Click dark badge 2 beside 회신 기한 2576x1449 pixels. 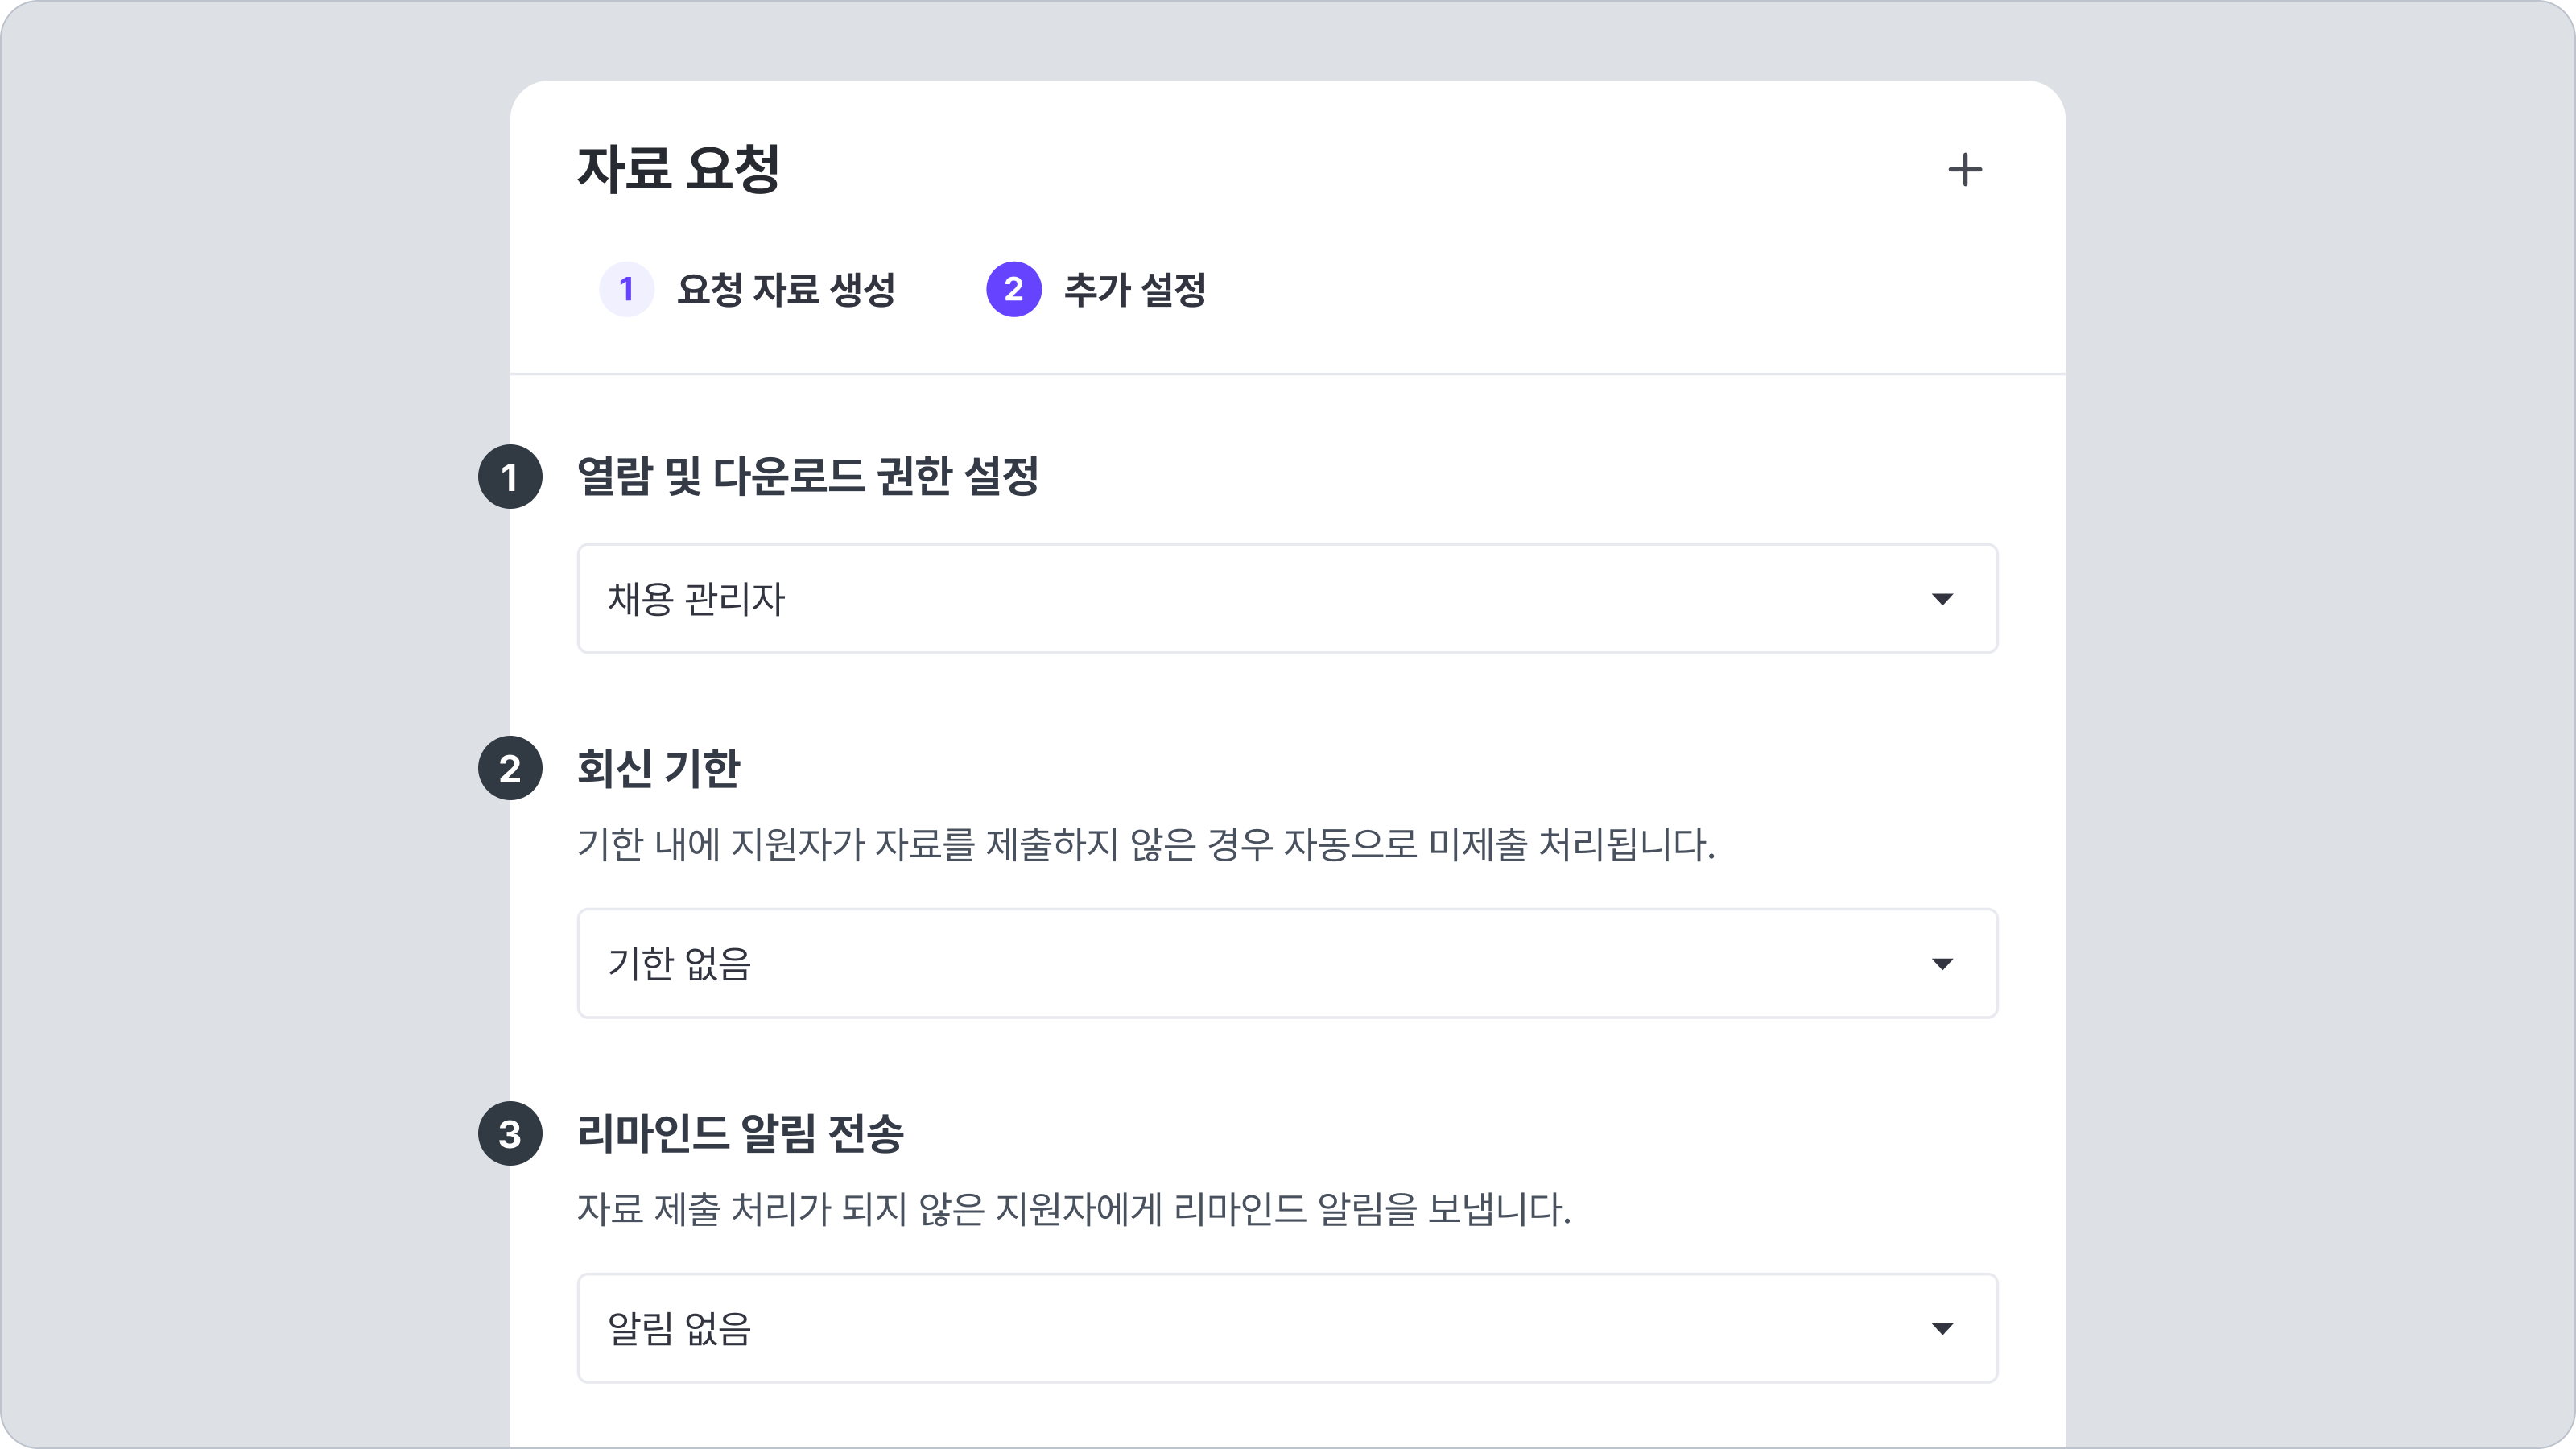click(510, 769)
